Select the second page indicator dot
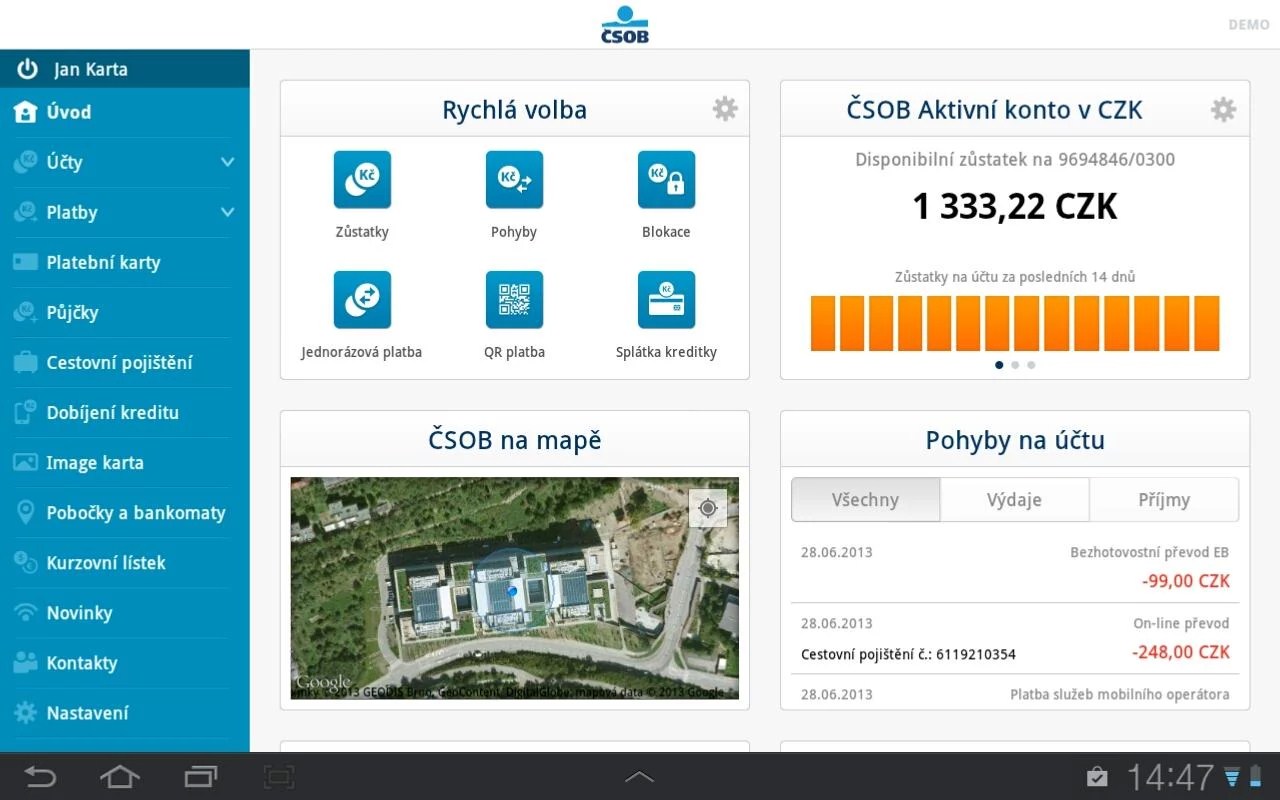 pyautogui.click(x=1015, y=365)
